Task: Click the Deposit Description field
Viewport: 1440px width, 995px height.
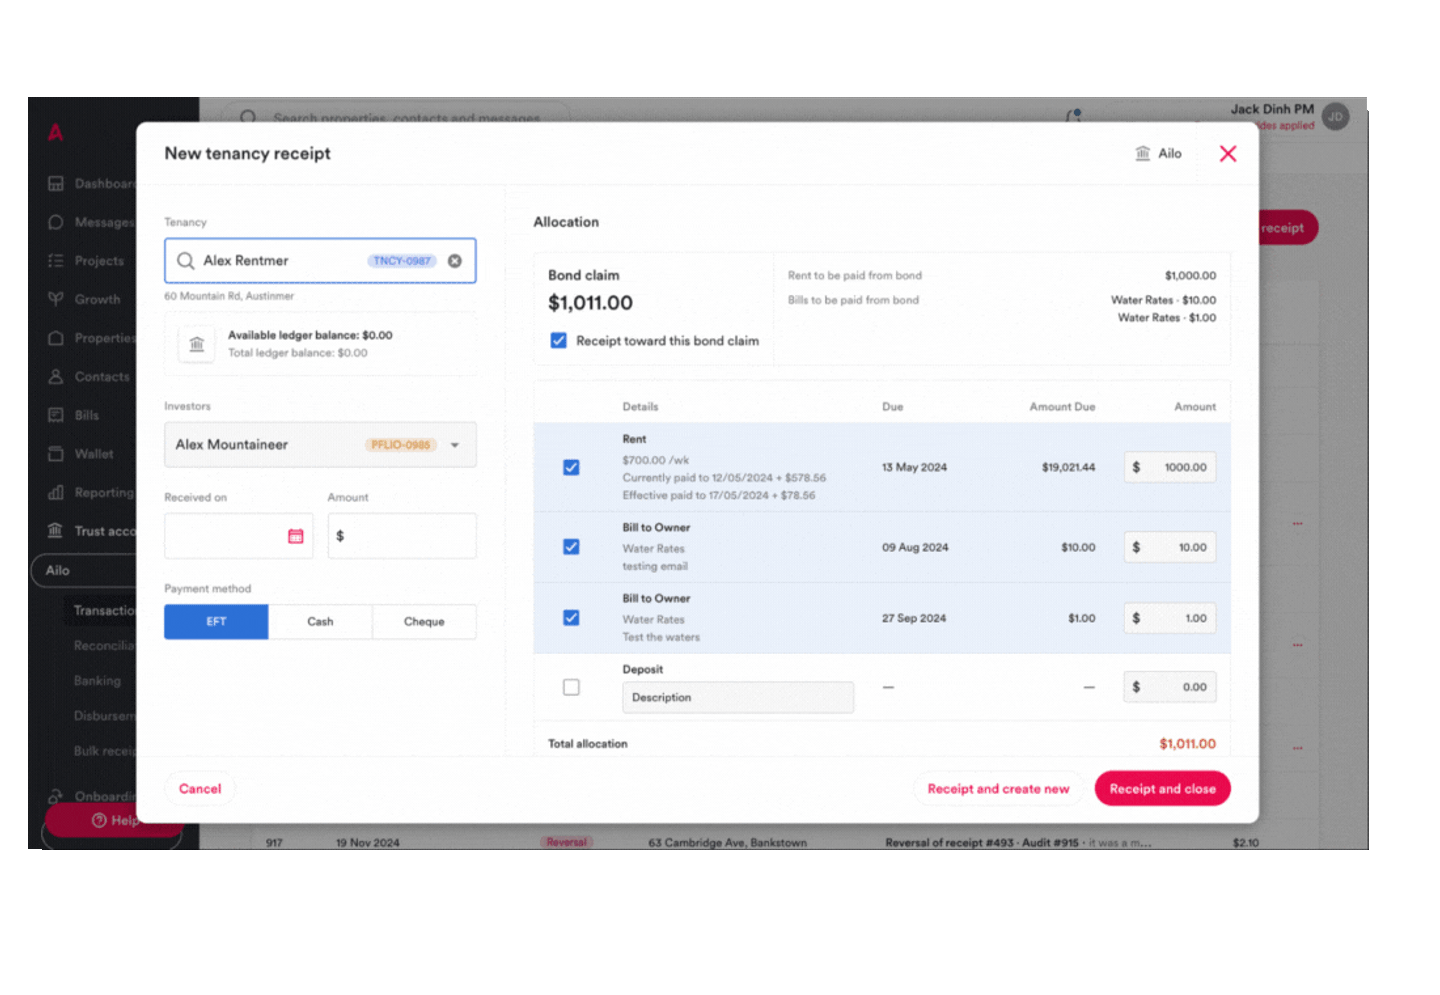Action: coord(738,698)
